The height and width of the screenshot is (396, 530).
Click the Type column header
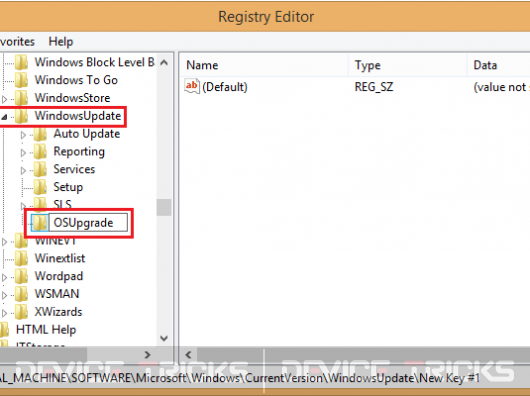click(x=408, y=65)
